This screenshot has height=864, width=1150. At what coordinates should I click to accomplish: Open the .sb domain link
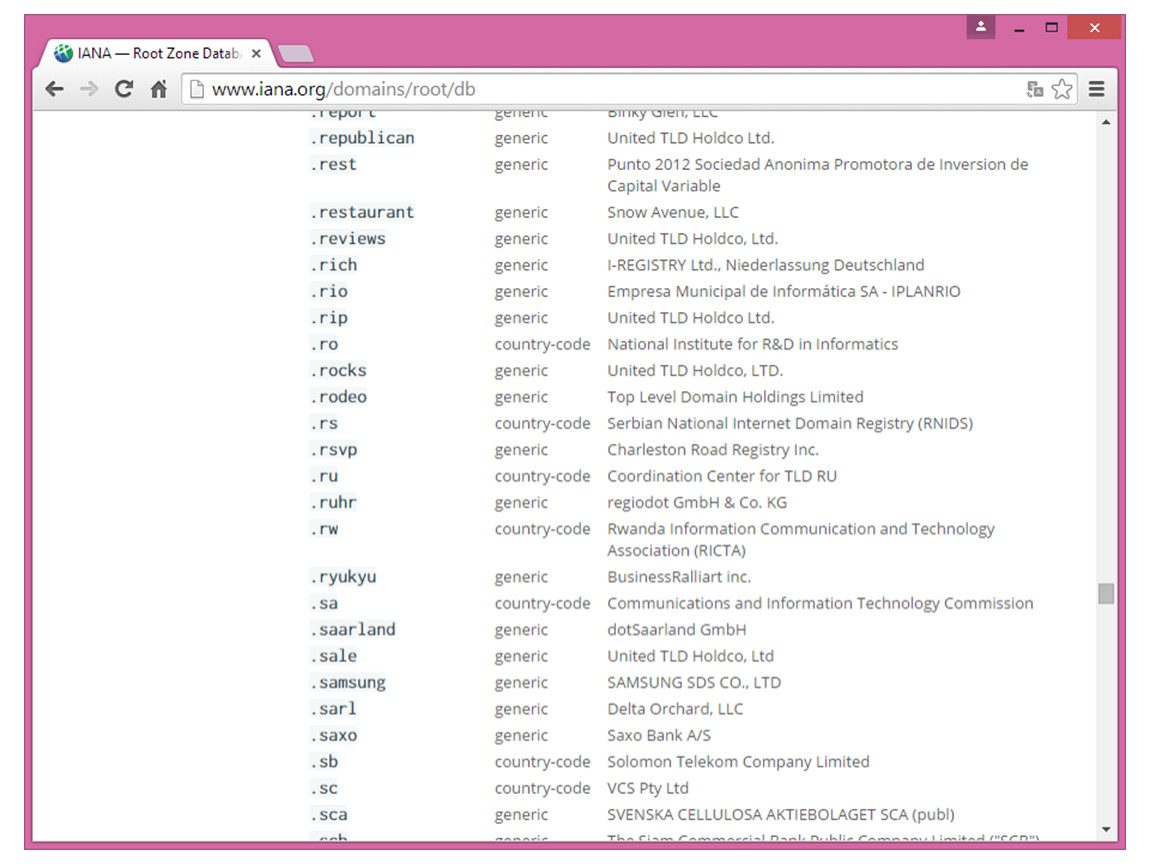323,761
